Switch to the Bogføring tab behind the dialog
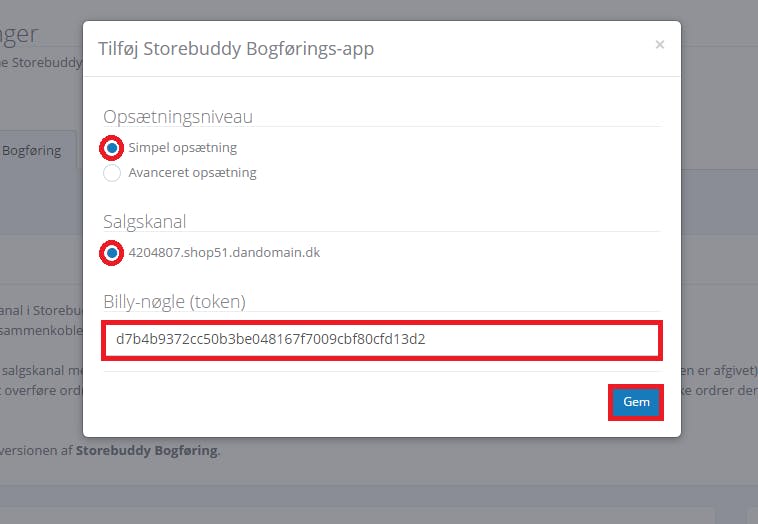 (31, 150)
